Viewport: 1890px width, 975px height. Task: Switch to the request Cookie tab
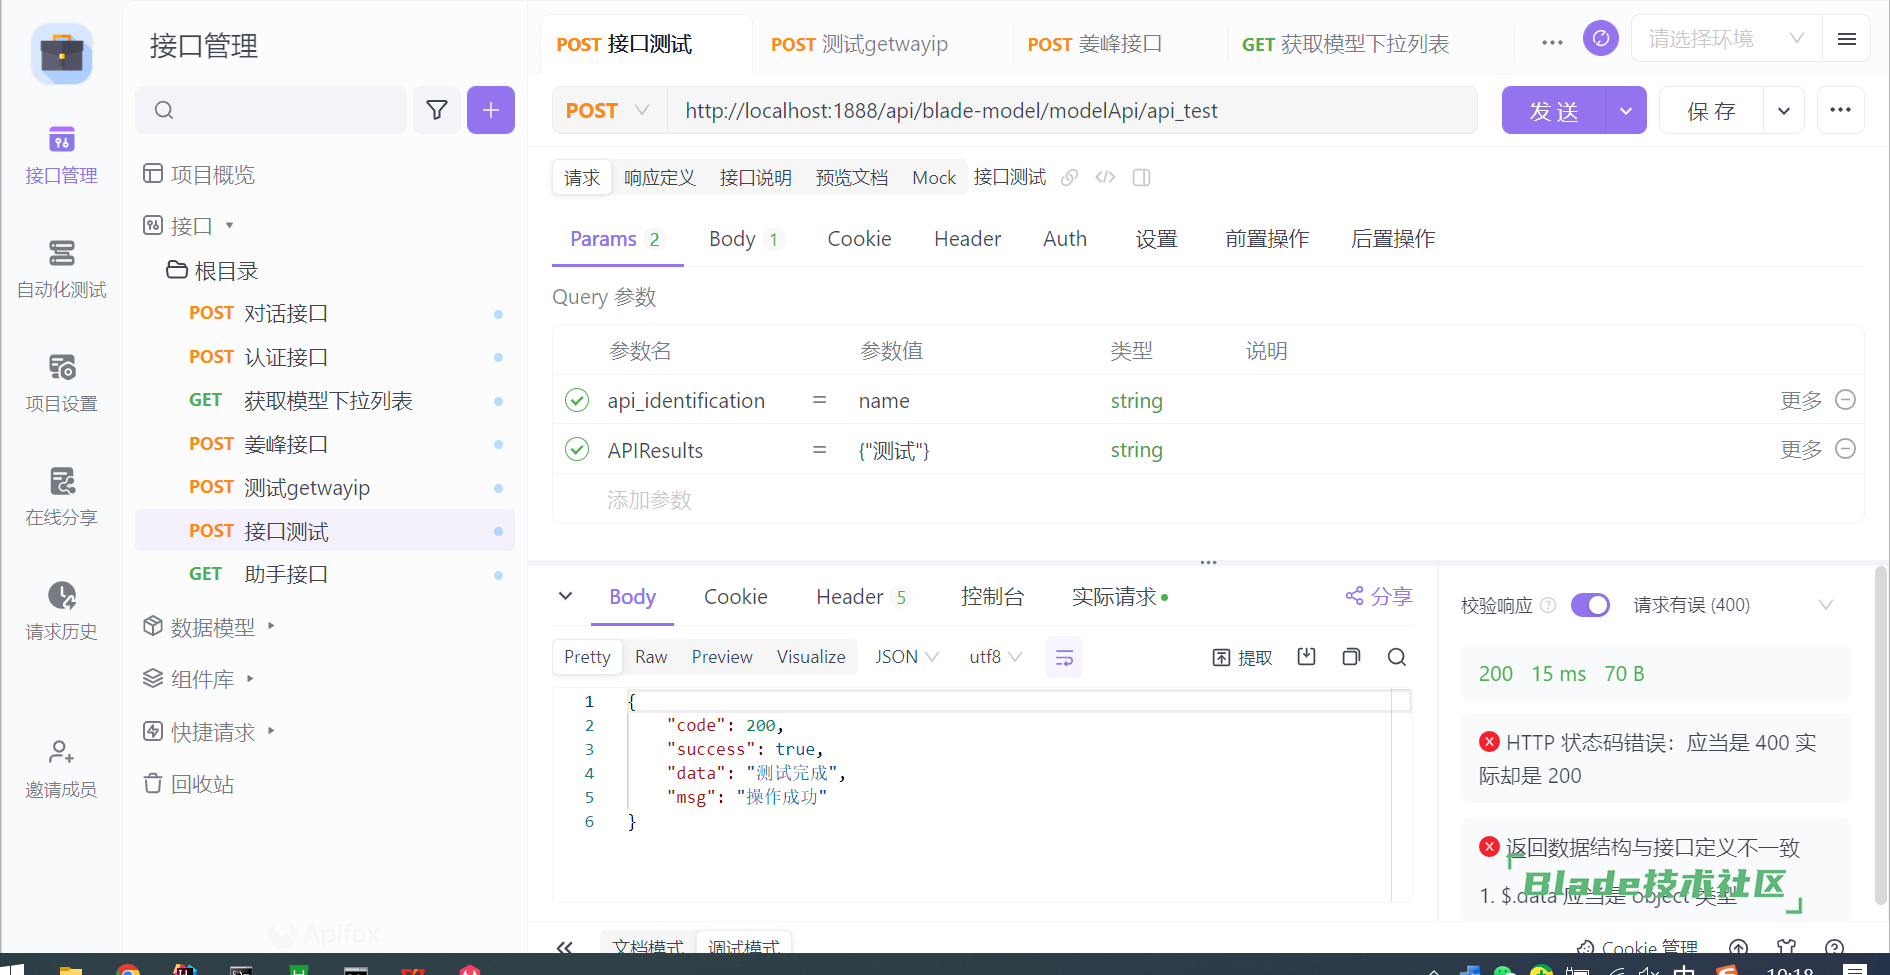pos(859,239)
